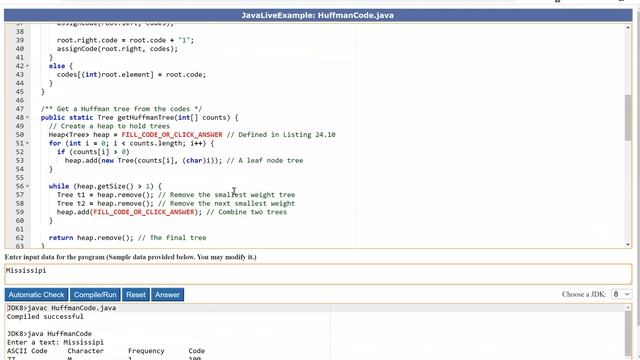Click 'Compiled successful' output line
This screenshot has width=640, height=360.
pyautogui.click(x=45, y=317)
